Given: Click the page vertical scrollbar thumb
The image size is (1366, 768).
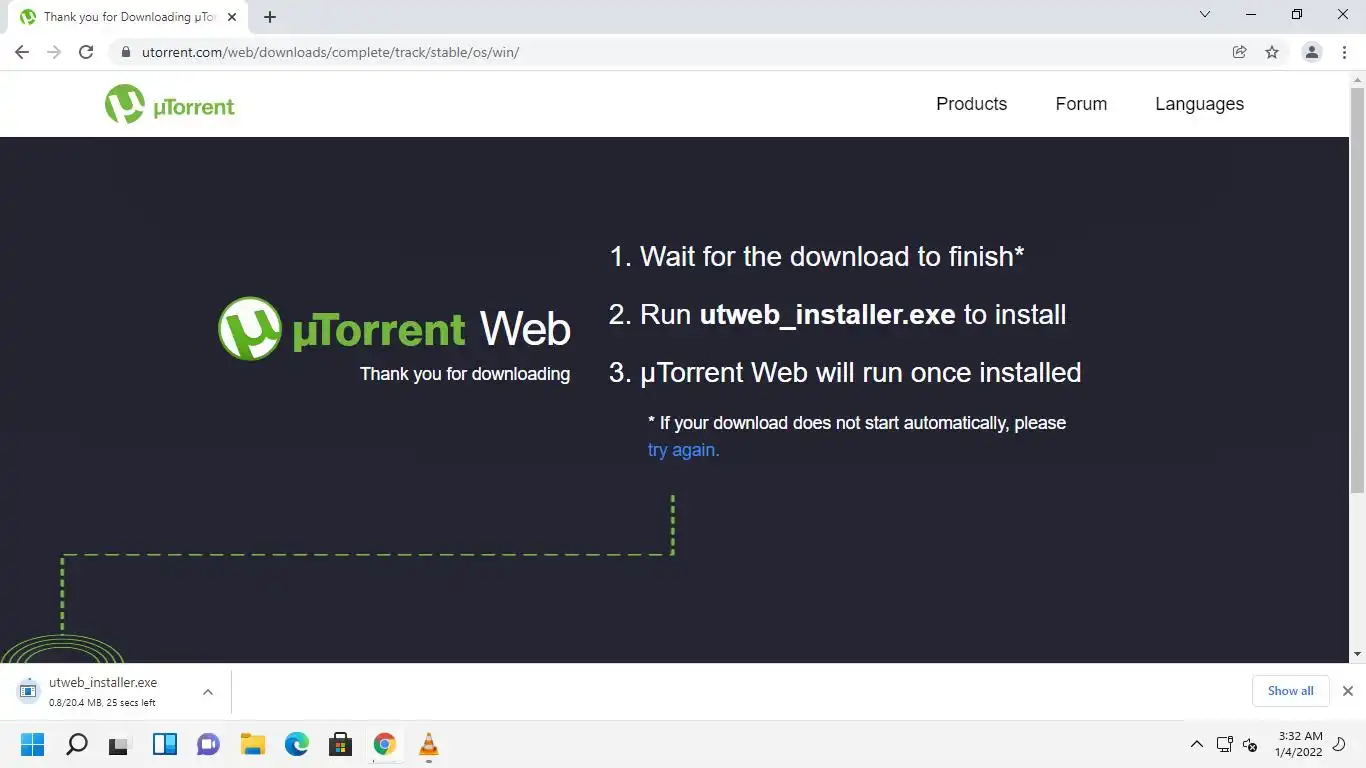Looking at the screenshot, I should pyautogui.click(x=1357, y=292).
